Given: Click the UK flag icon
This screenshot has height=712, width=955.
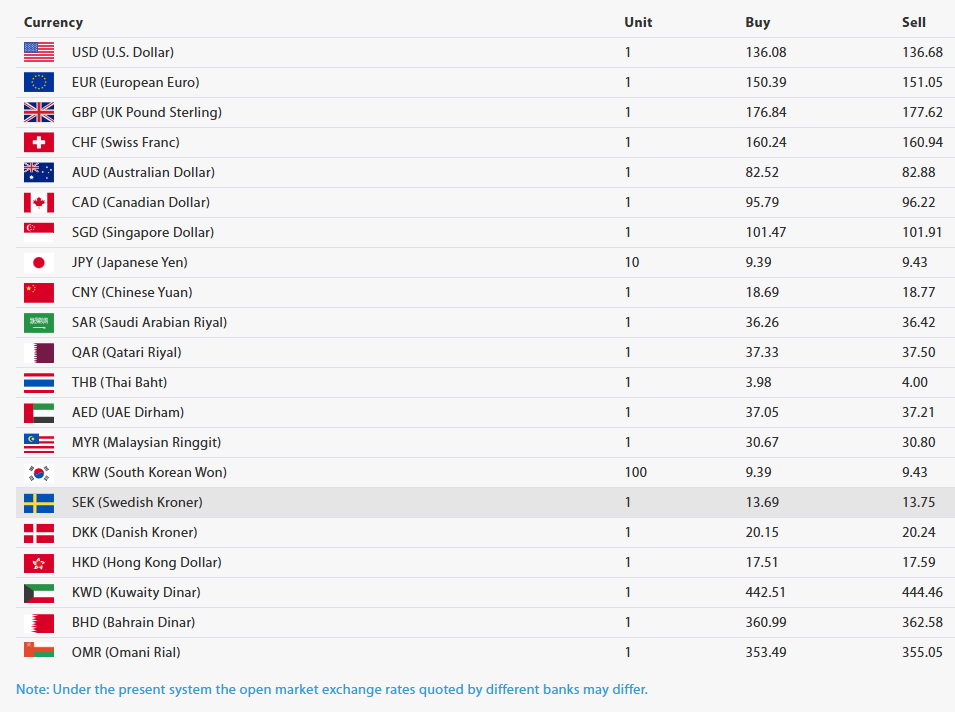Looking at the screenshot, I should pyautogui.click(x=39, y=112).
